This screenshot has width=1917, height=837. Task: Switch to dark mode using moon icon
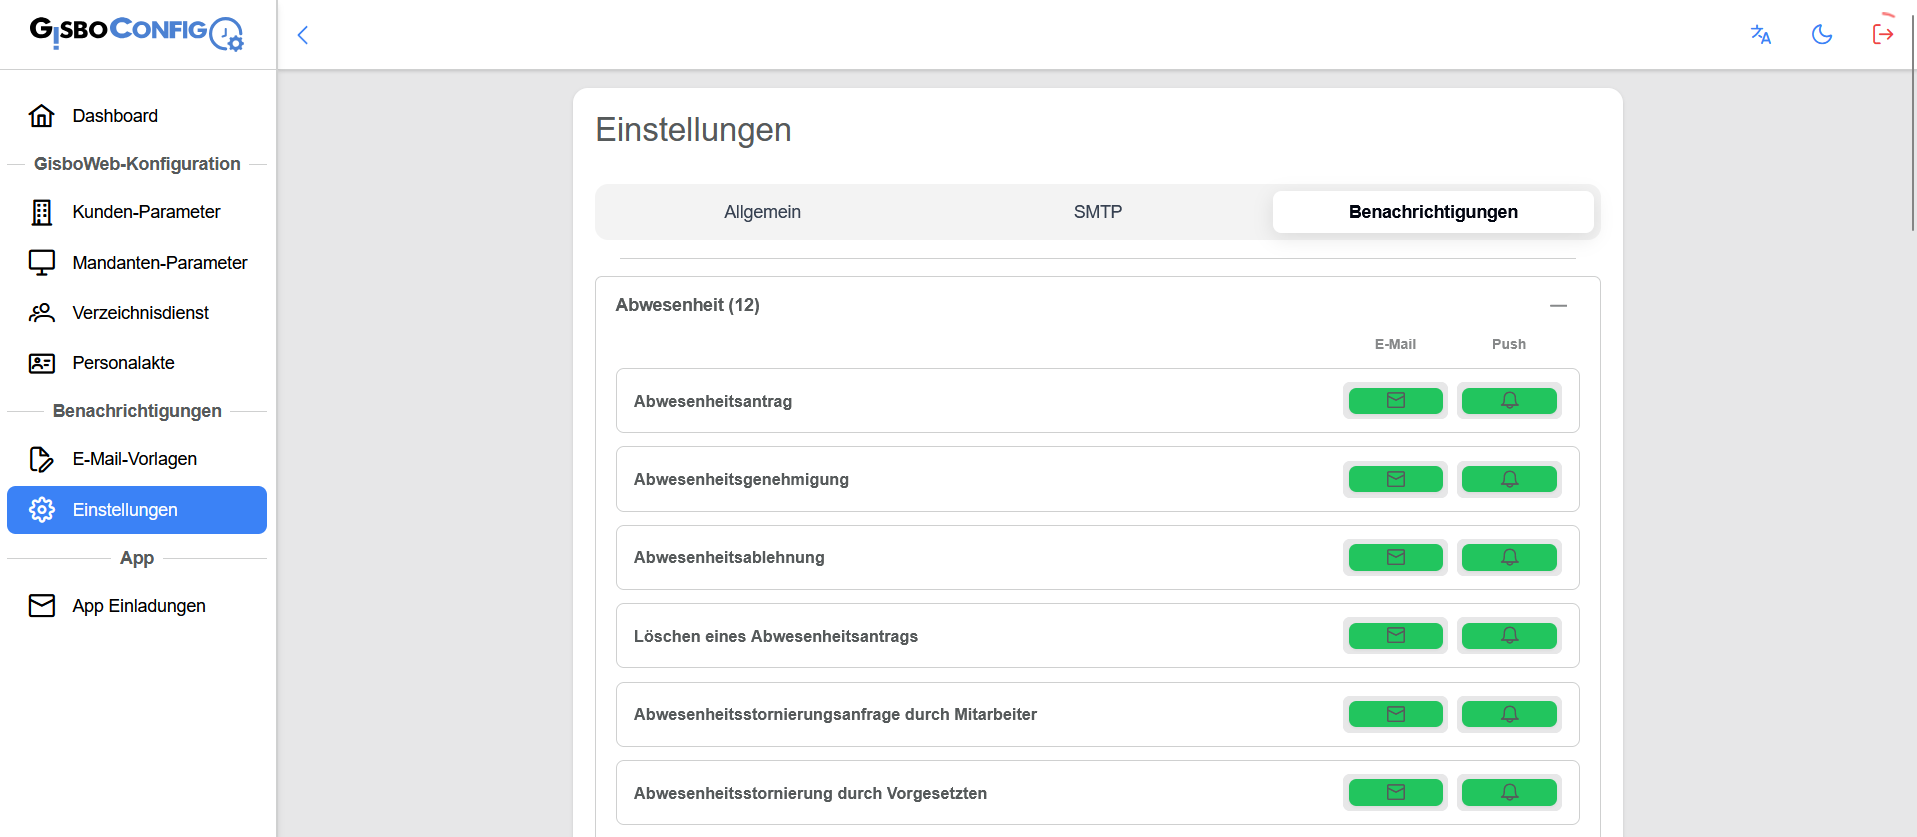click(1822, 35)
